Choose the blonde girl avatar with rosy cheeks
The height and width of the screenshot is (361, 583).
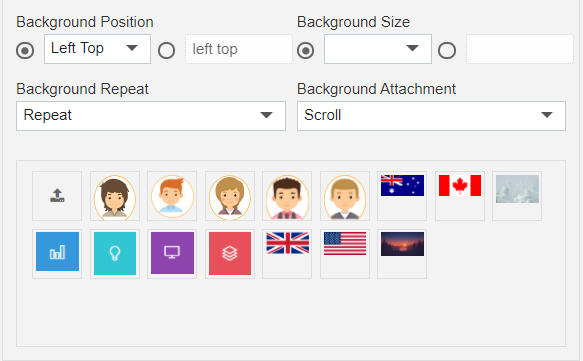(230, 196)
